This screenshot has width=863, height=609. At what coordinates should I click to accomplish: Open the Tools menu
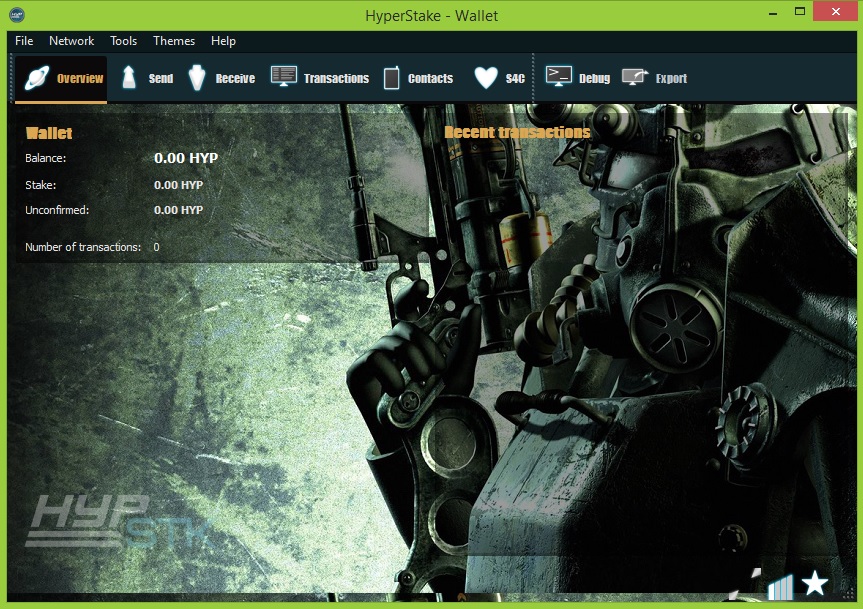[x=123, y=41]
